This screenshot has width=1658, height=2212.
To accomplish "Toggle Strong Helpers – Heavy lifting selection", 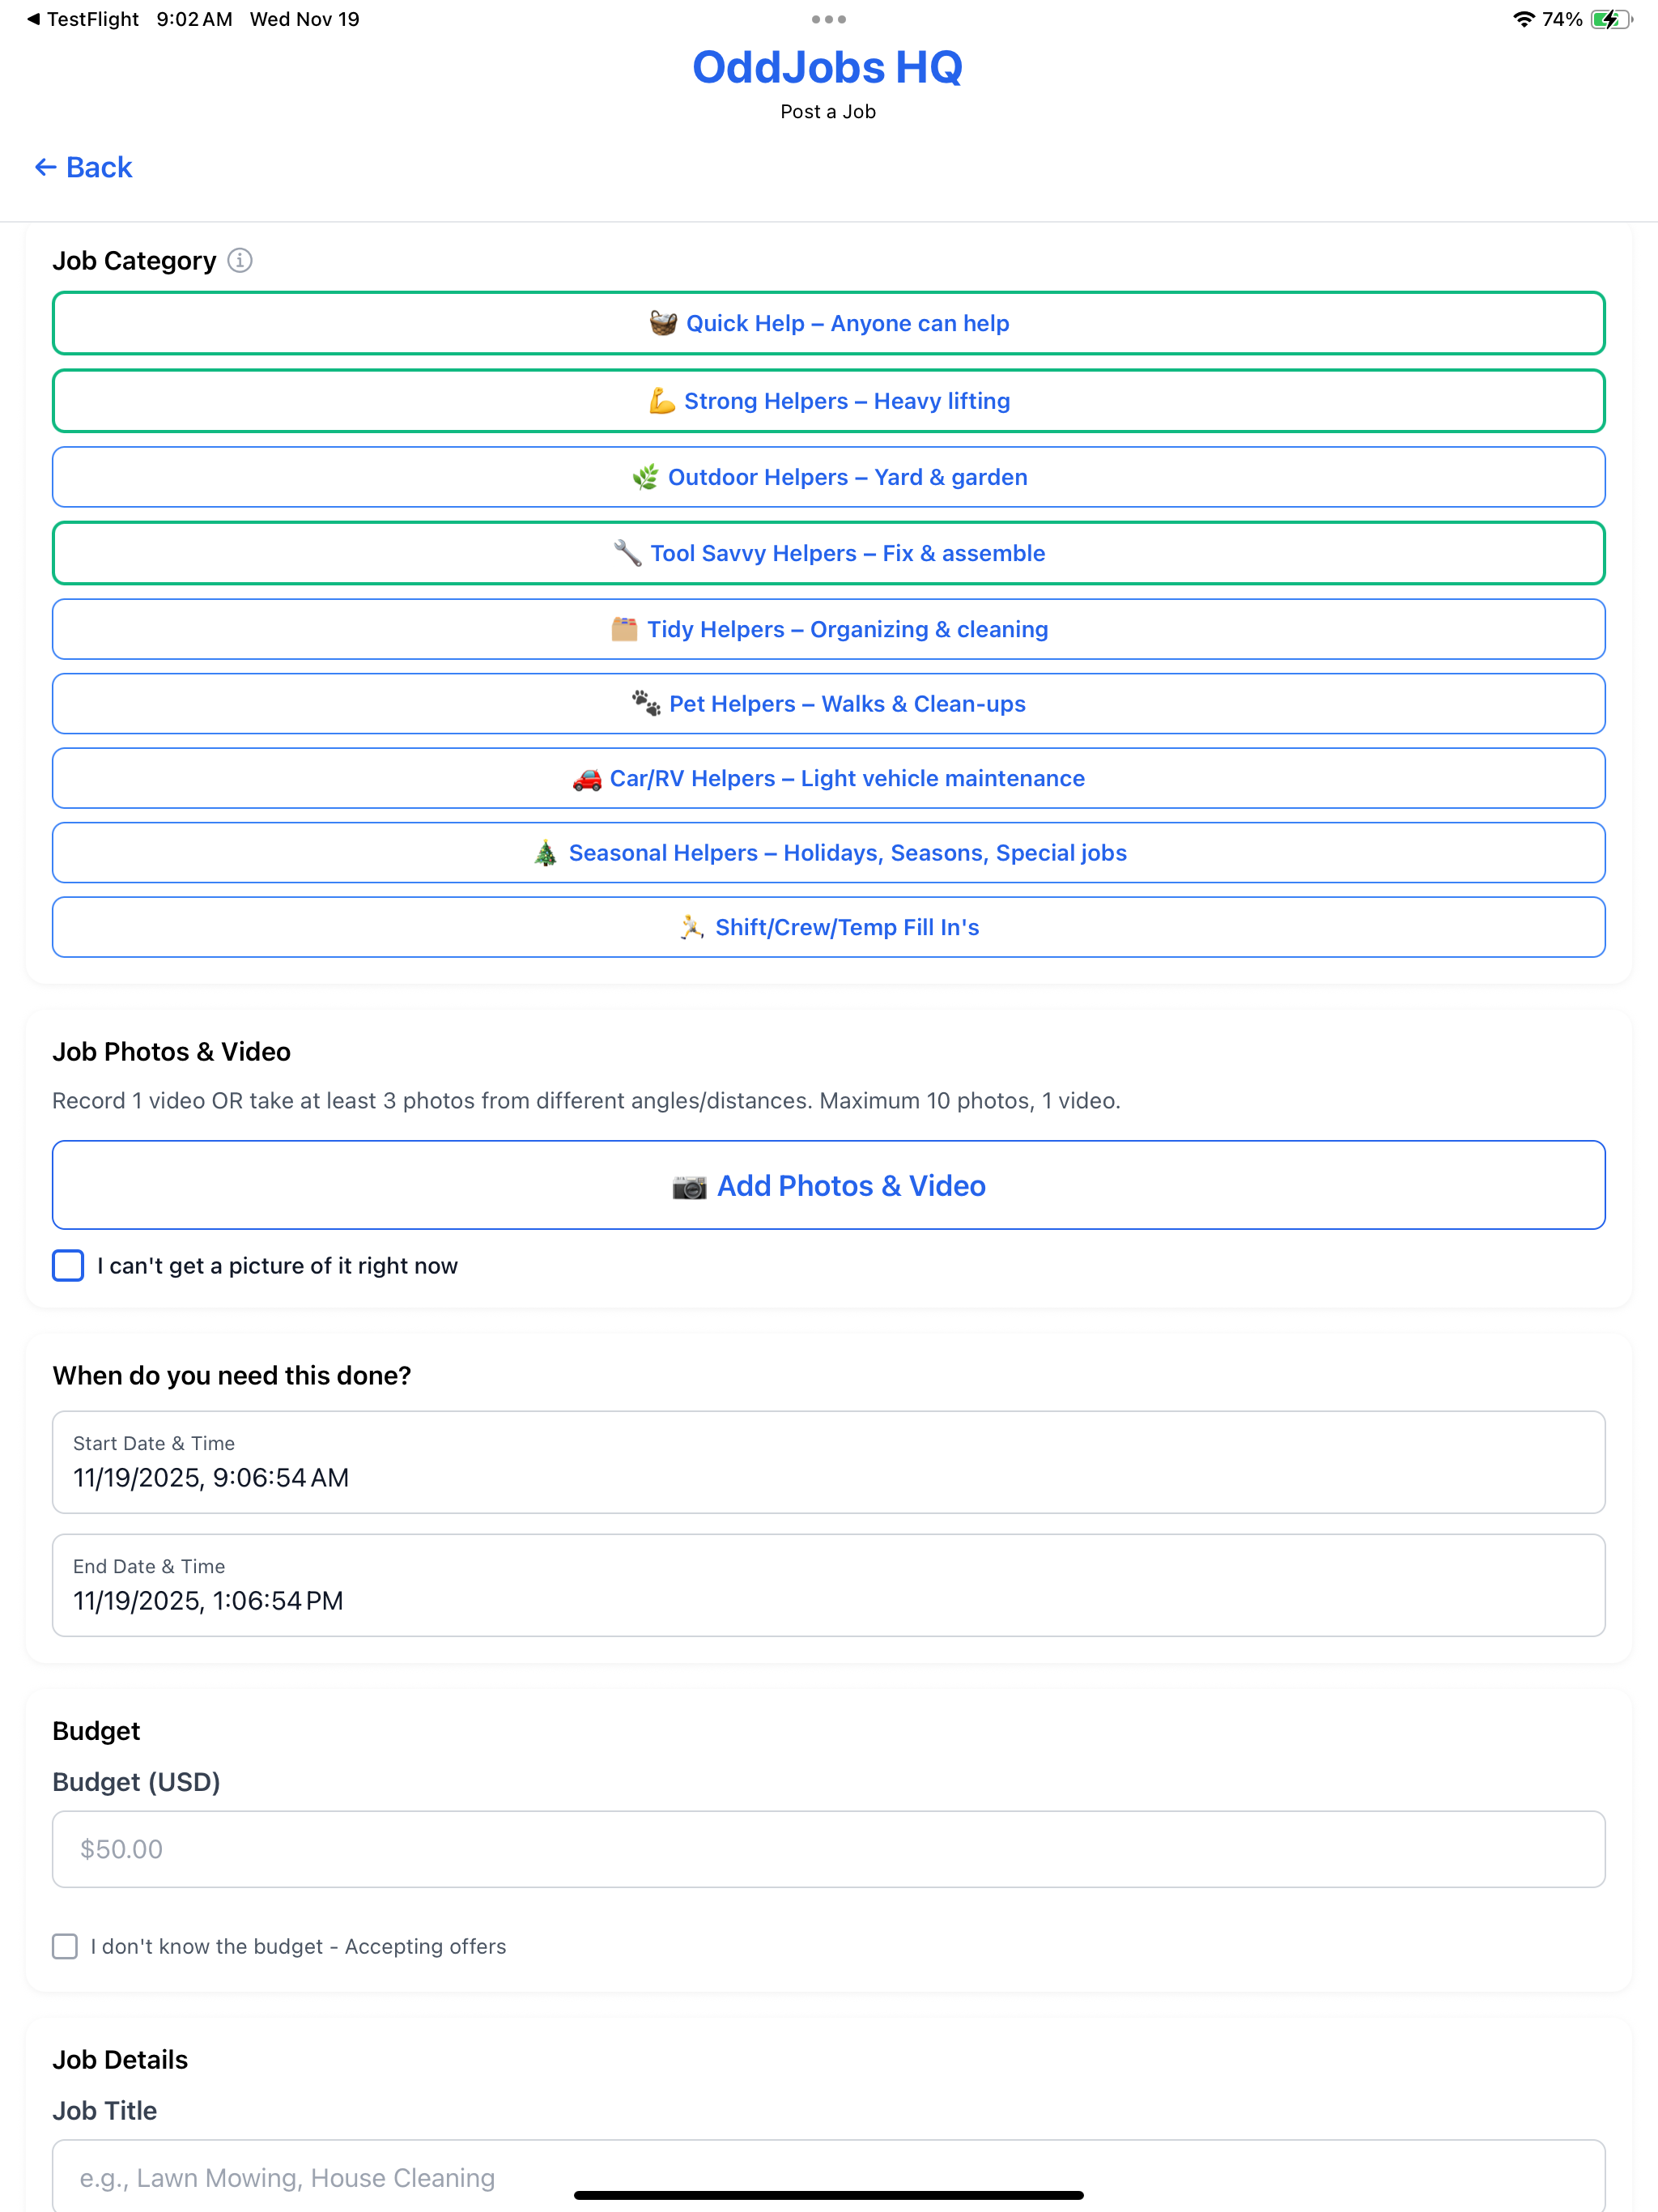I will coord(828,401).
